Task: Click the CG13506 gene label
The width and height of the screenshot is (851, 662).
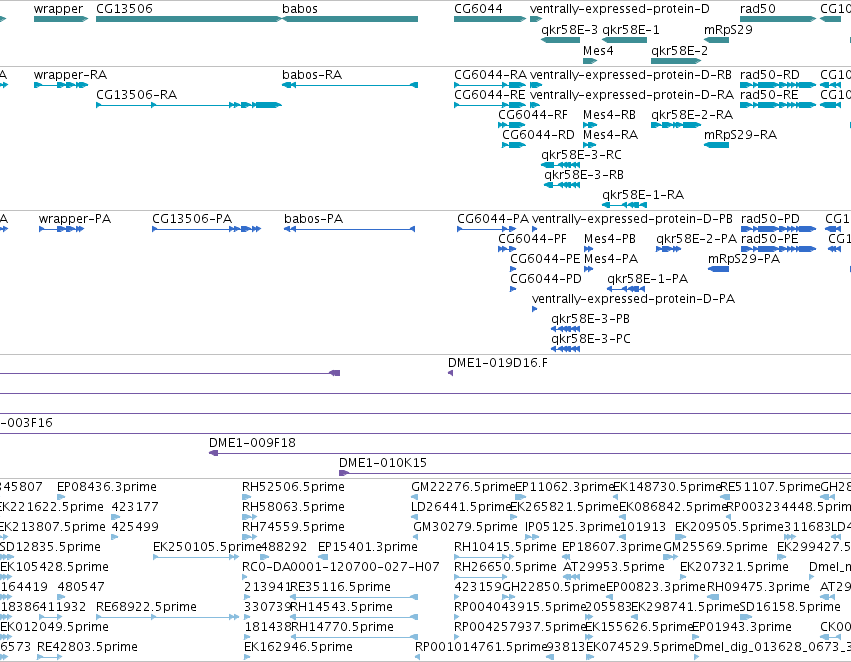Action: 124,9
